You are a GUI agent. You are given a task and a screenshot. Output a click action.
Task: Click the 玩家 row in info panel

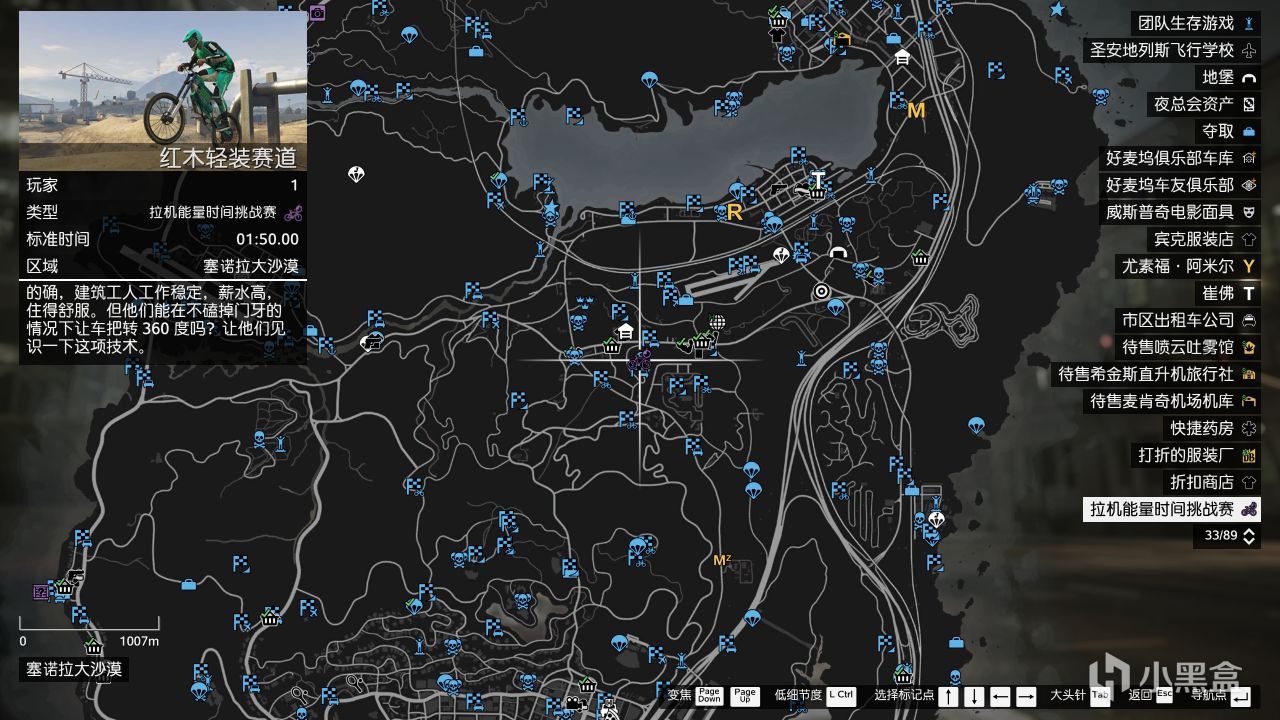click(163, 185)
